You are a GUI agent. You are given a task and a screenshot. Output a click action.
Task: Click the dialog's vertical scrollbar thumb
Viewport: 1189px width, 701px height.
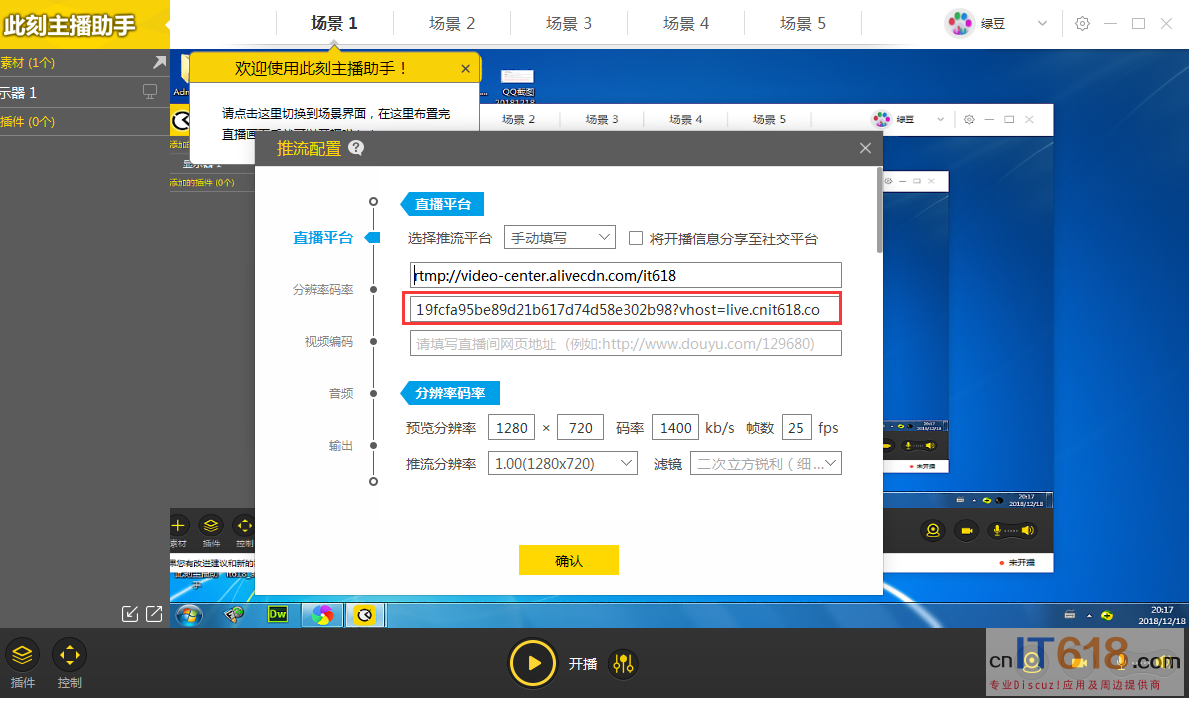(x=879, y=210)
